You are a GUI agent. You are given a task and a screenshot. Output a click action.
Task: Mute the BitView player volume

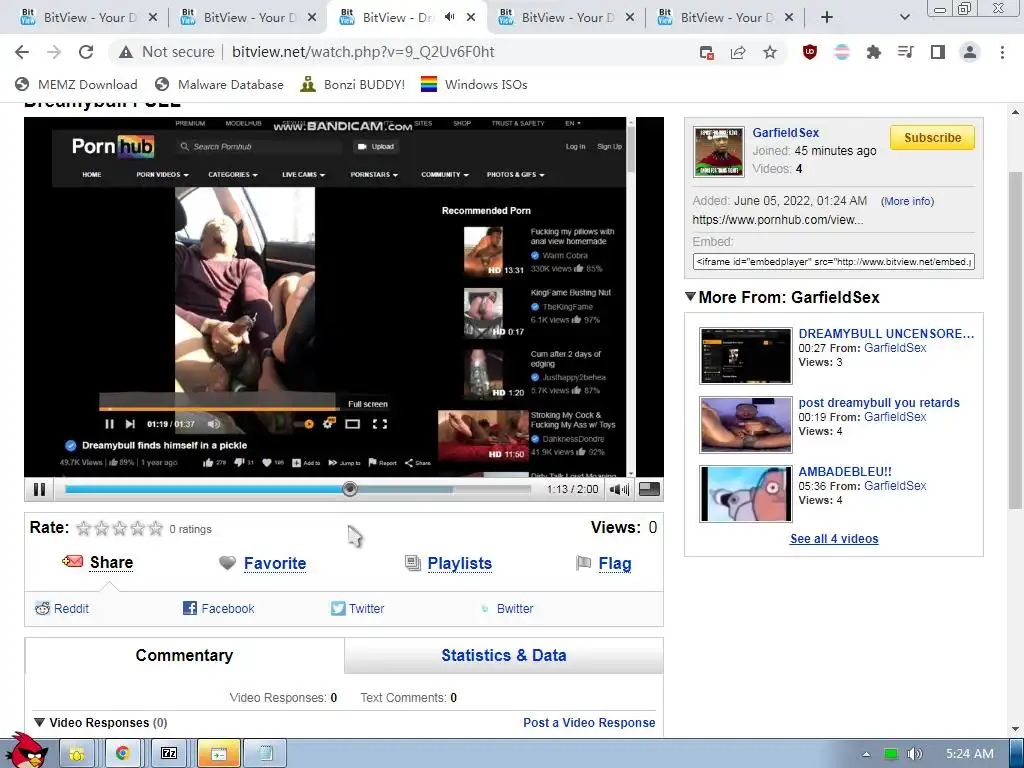(x=619, y=489)
